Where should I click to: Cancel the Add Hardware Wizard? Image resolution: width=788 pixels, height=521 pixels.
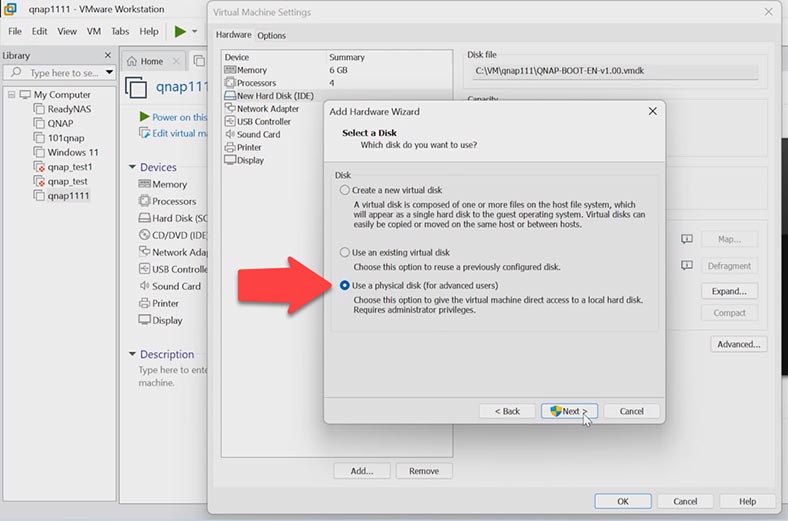click(x=631, y=411)
